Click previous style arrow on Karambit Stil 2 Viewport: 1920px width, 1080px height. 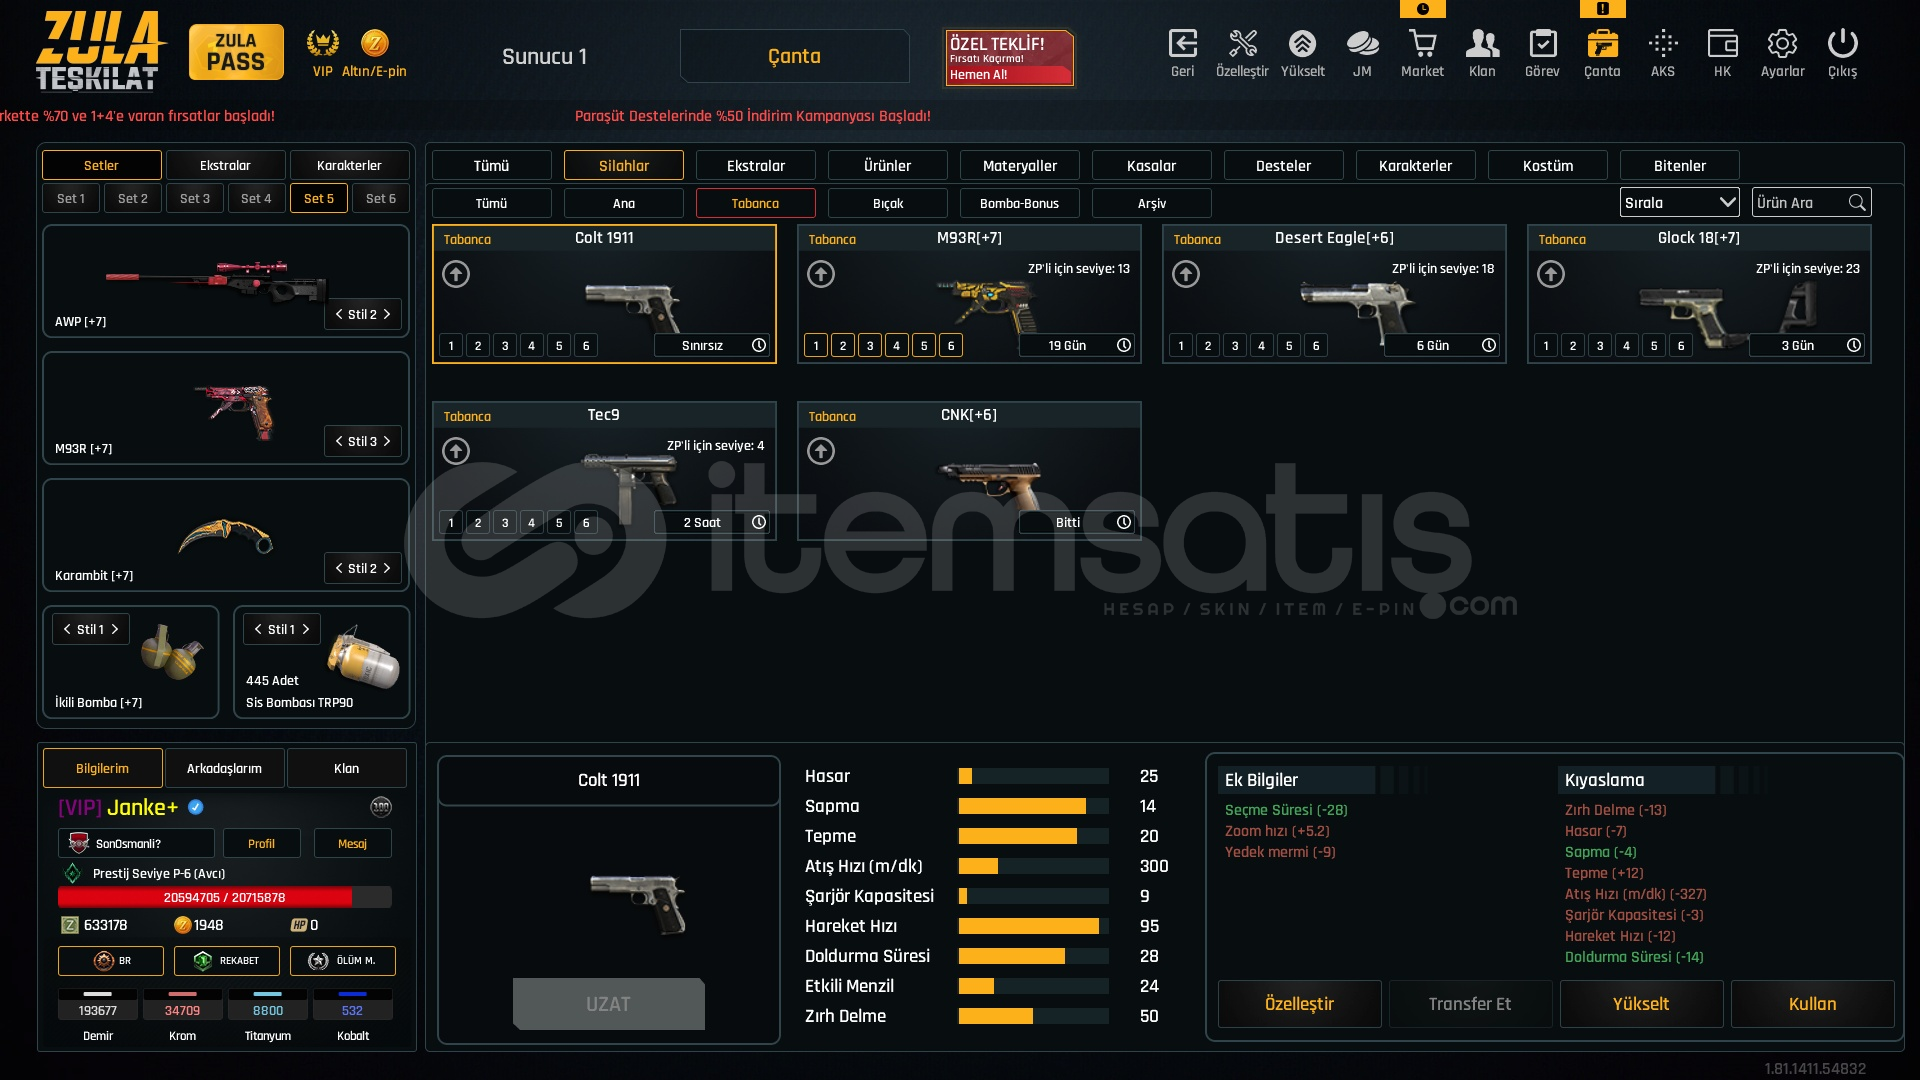[x=339, y=569]
